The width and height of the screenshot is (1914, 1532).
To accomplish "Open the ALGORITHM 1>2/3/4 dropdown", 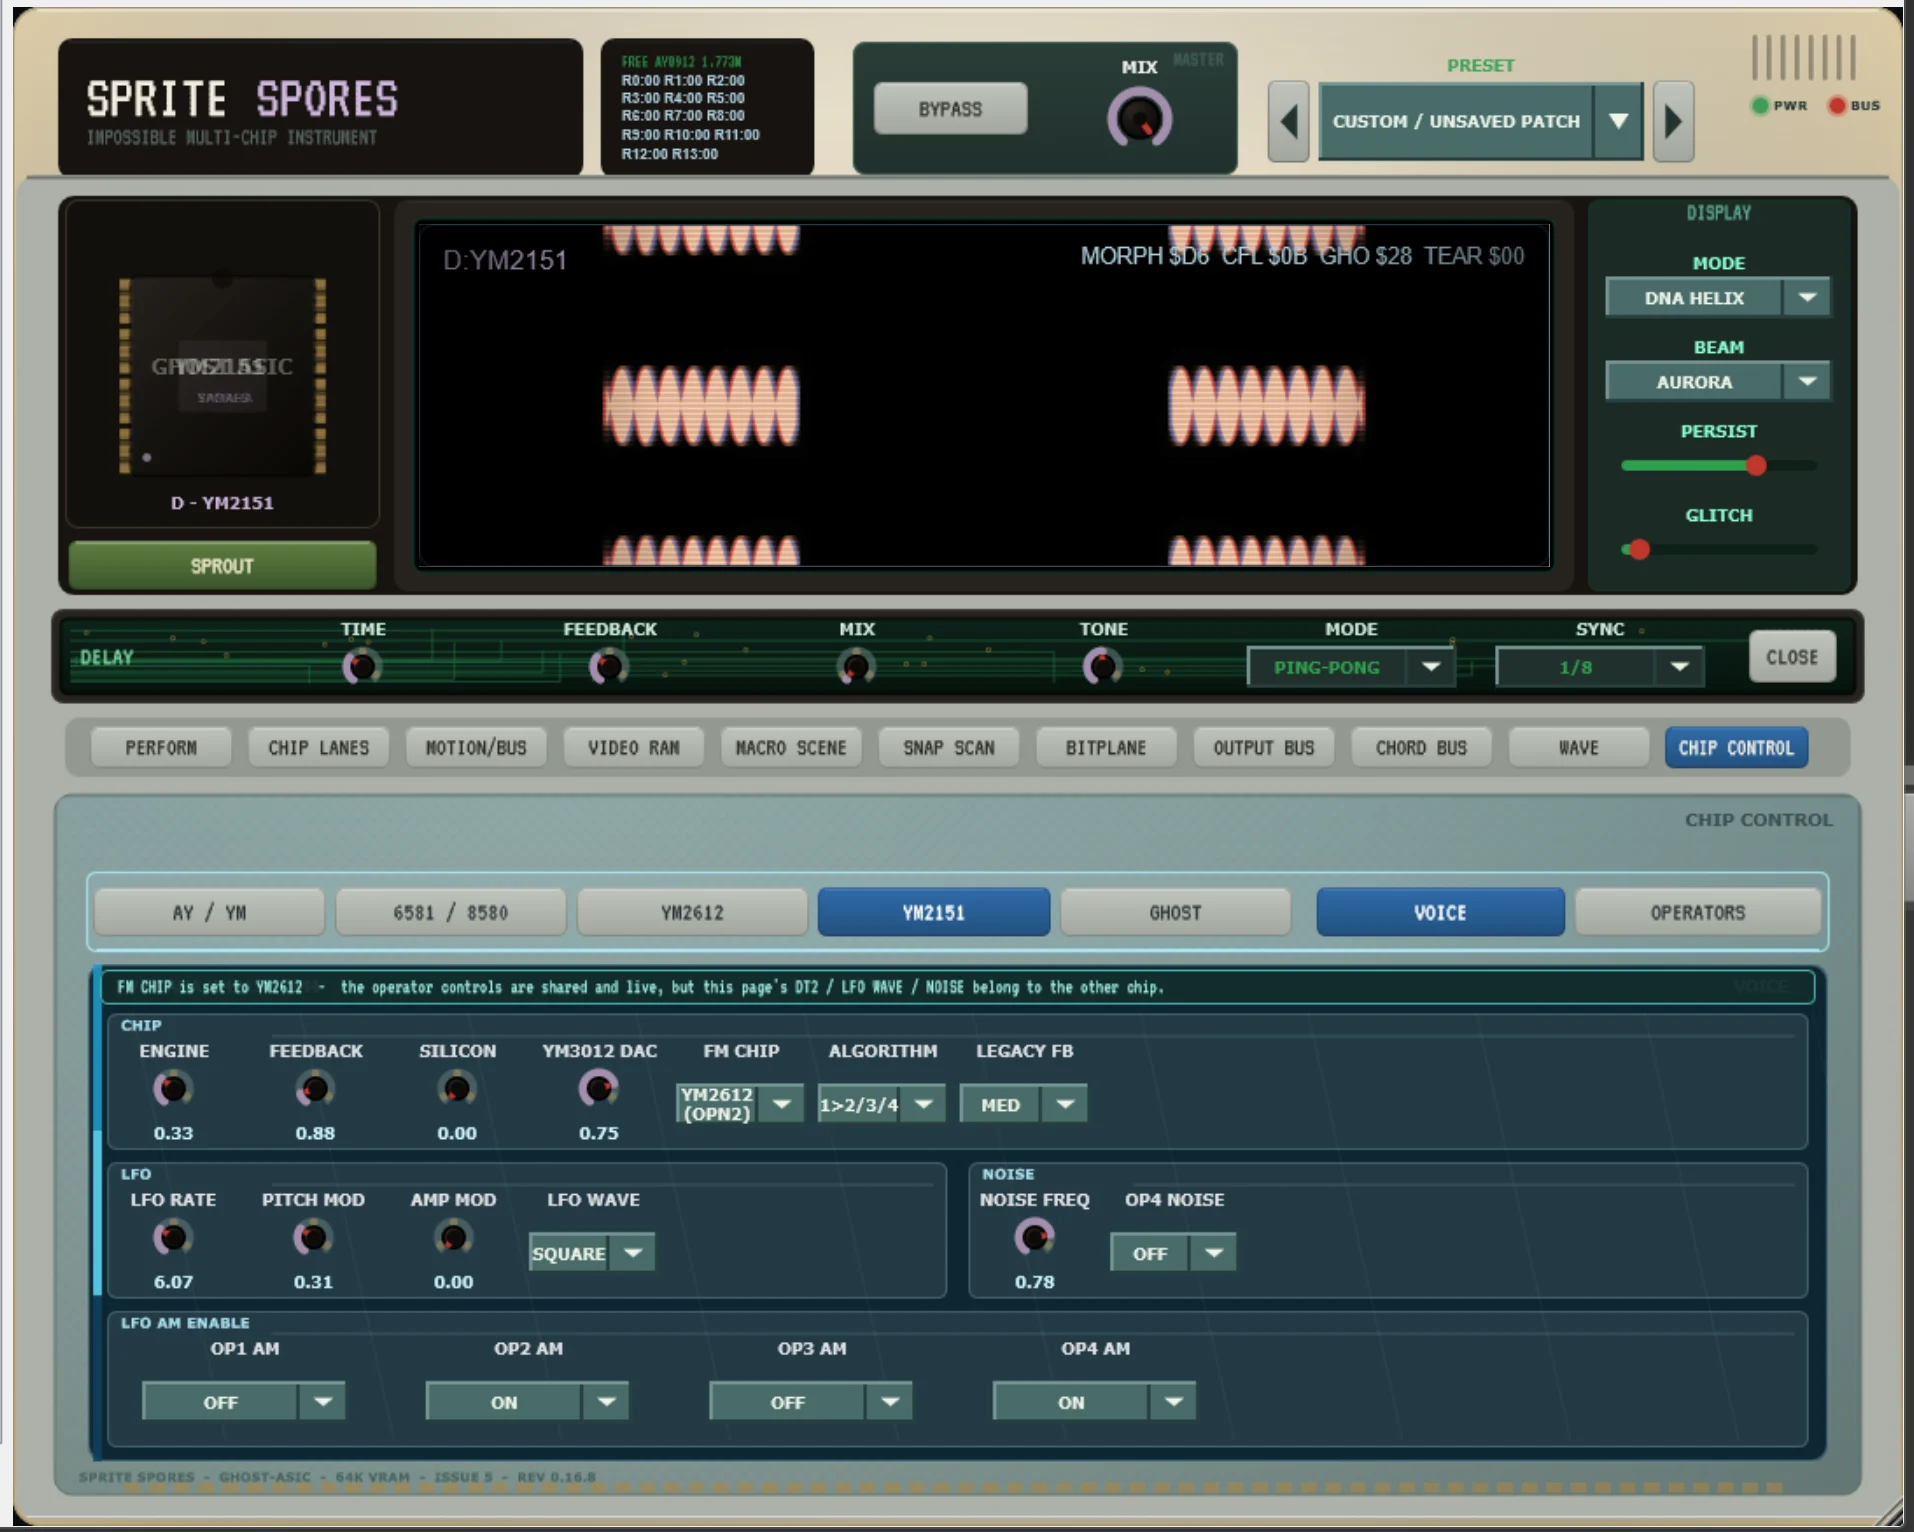I will point(881,1104).
